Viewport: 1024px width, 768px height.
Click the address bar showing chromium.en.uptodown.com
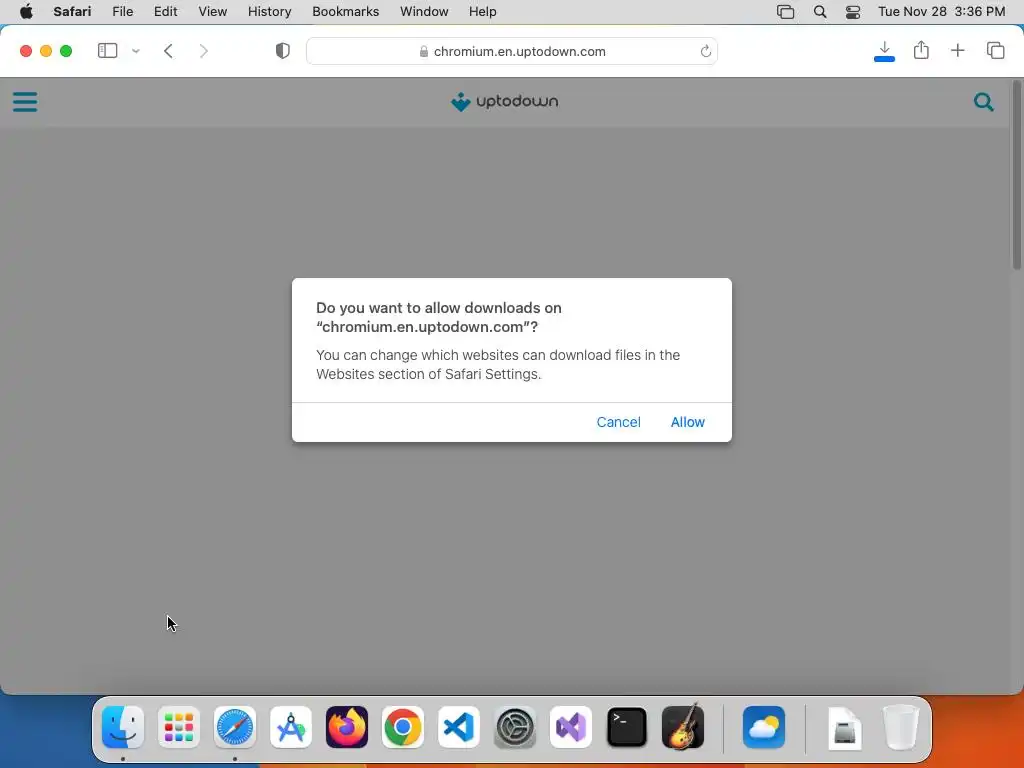511,51
